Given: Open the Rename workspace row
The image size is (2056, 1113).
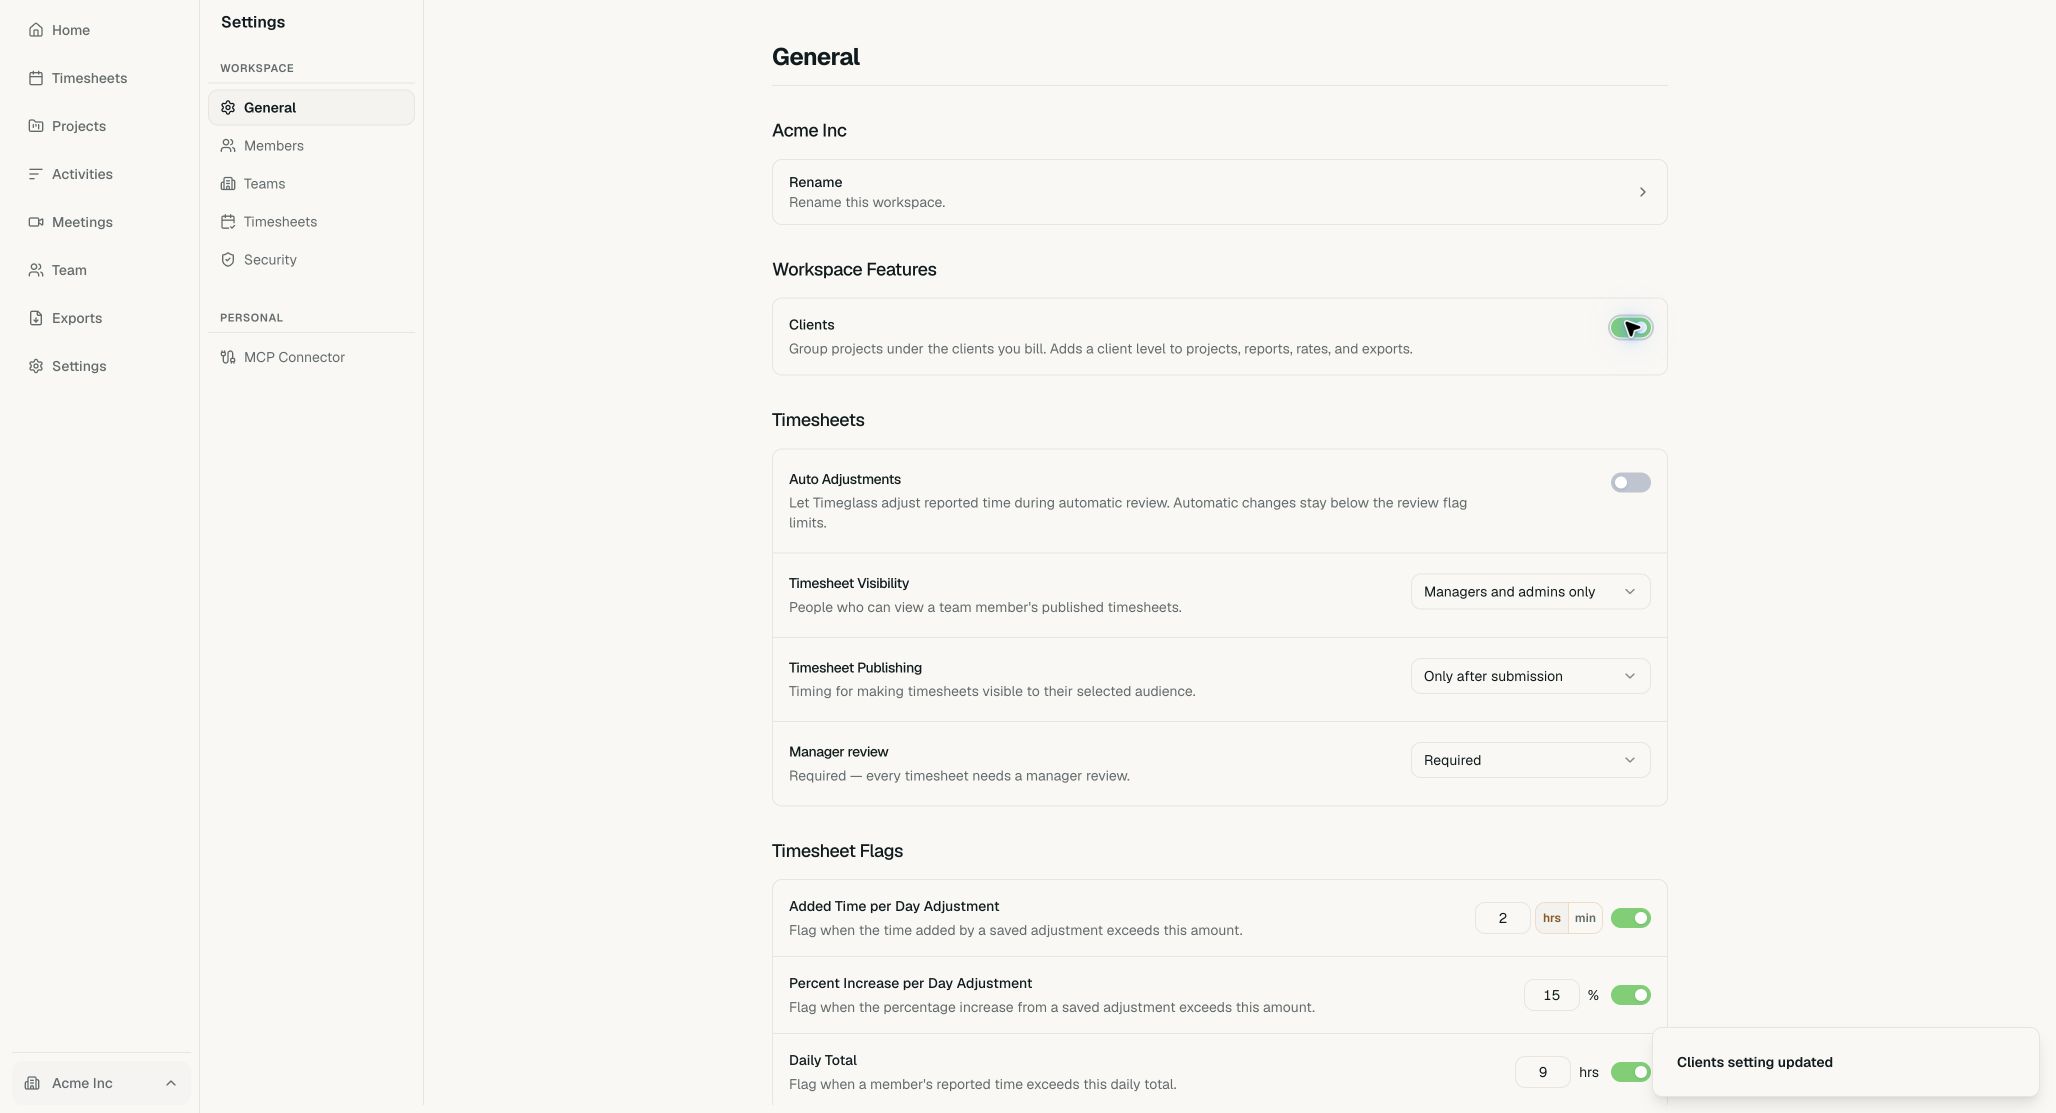Looking at the screenshot, I should [x=1219, y=192].
